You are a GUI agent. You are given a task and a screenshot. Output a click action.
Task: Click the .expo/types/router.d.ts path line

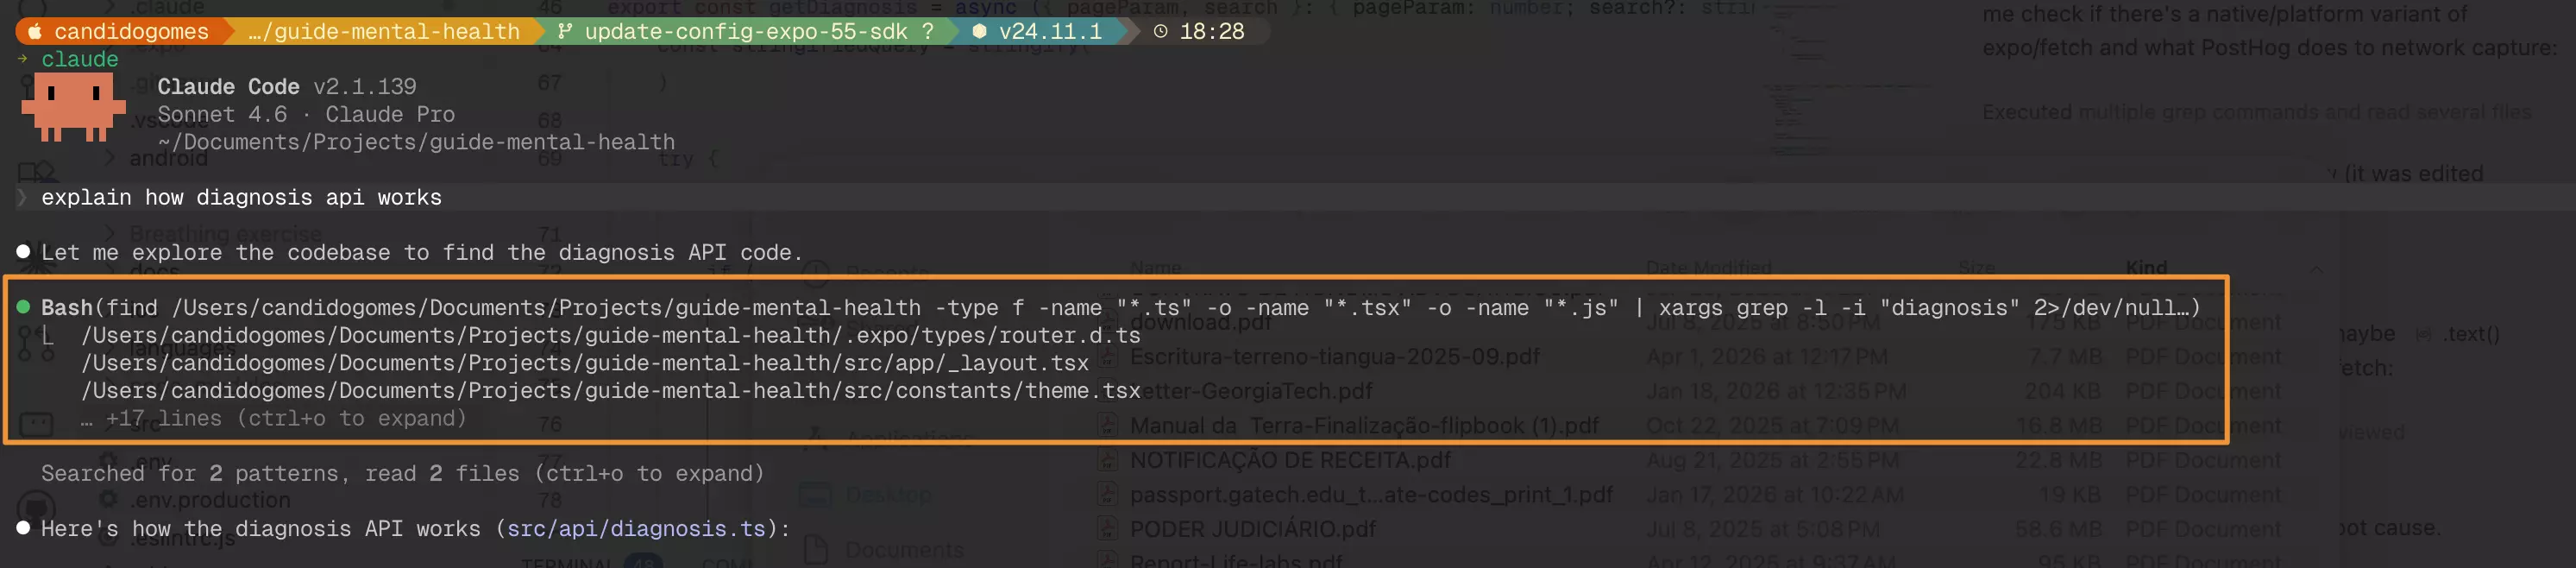611,335
